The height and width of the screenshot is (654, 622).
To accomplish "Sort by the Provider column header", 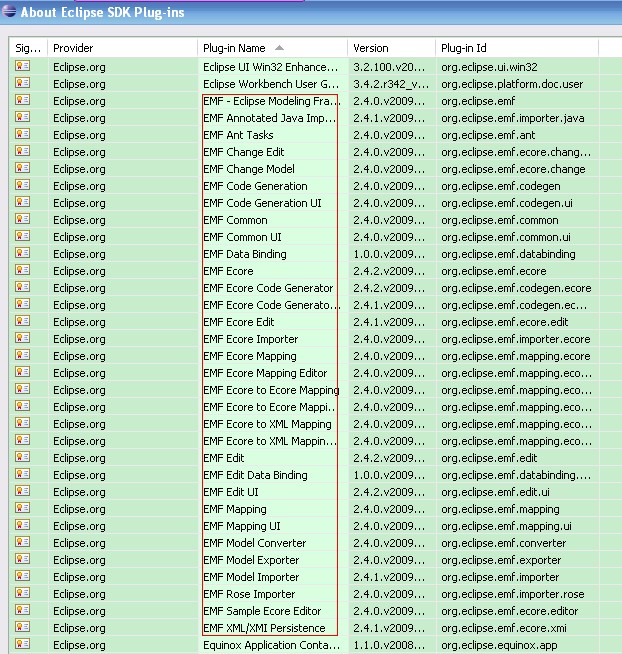I will (x=122, y=48).
